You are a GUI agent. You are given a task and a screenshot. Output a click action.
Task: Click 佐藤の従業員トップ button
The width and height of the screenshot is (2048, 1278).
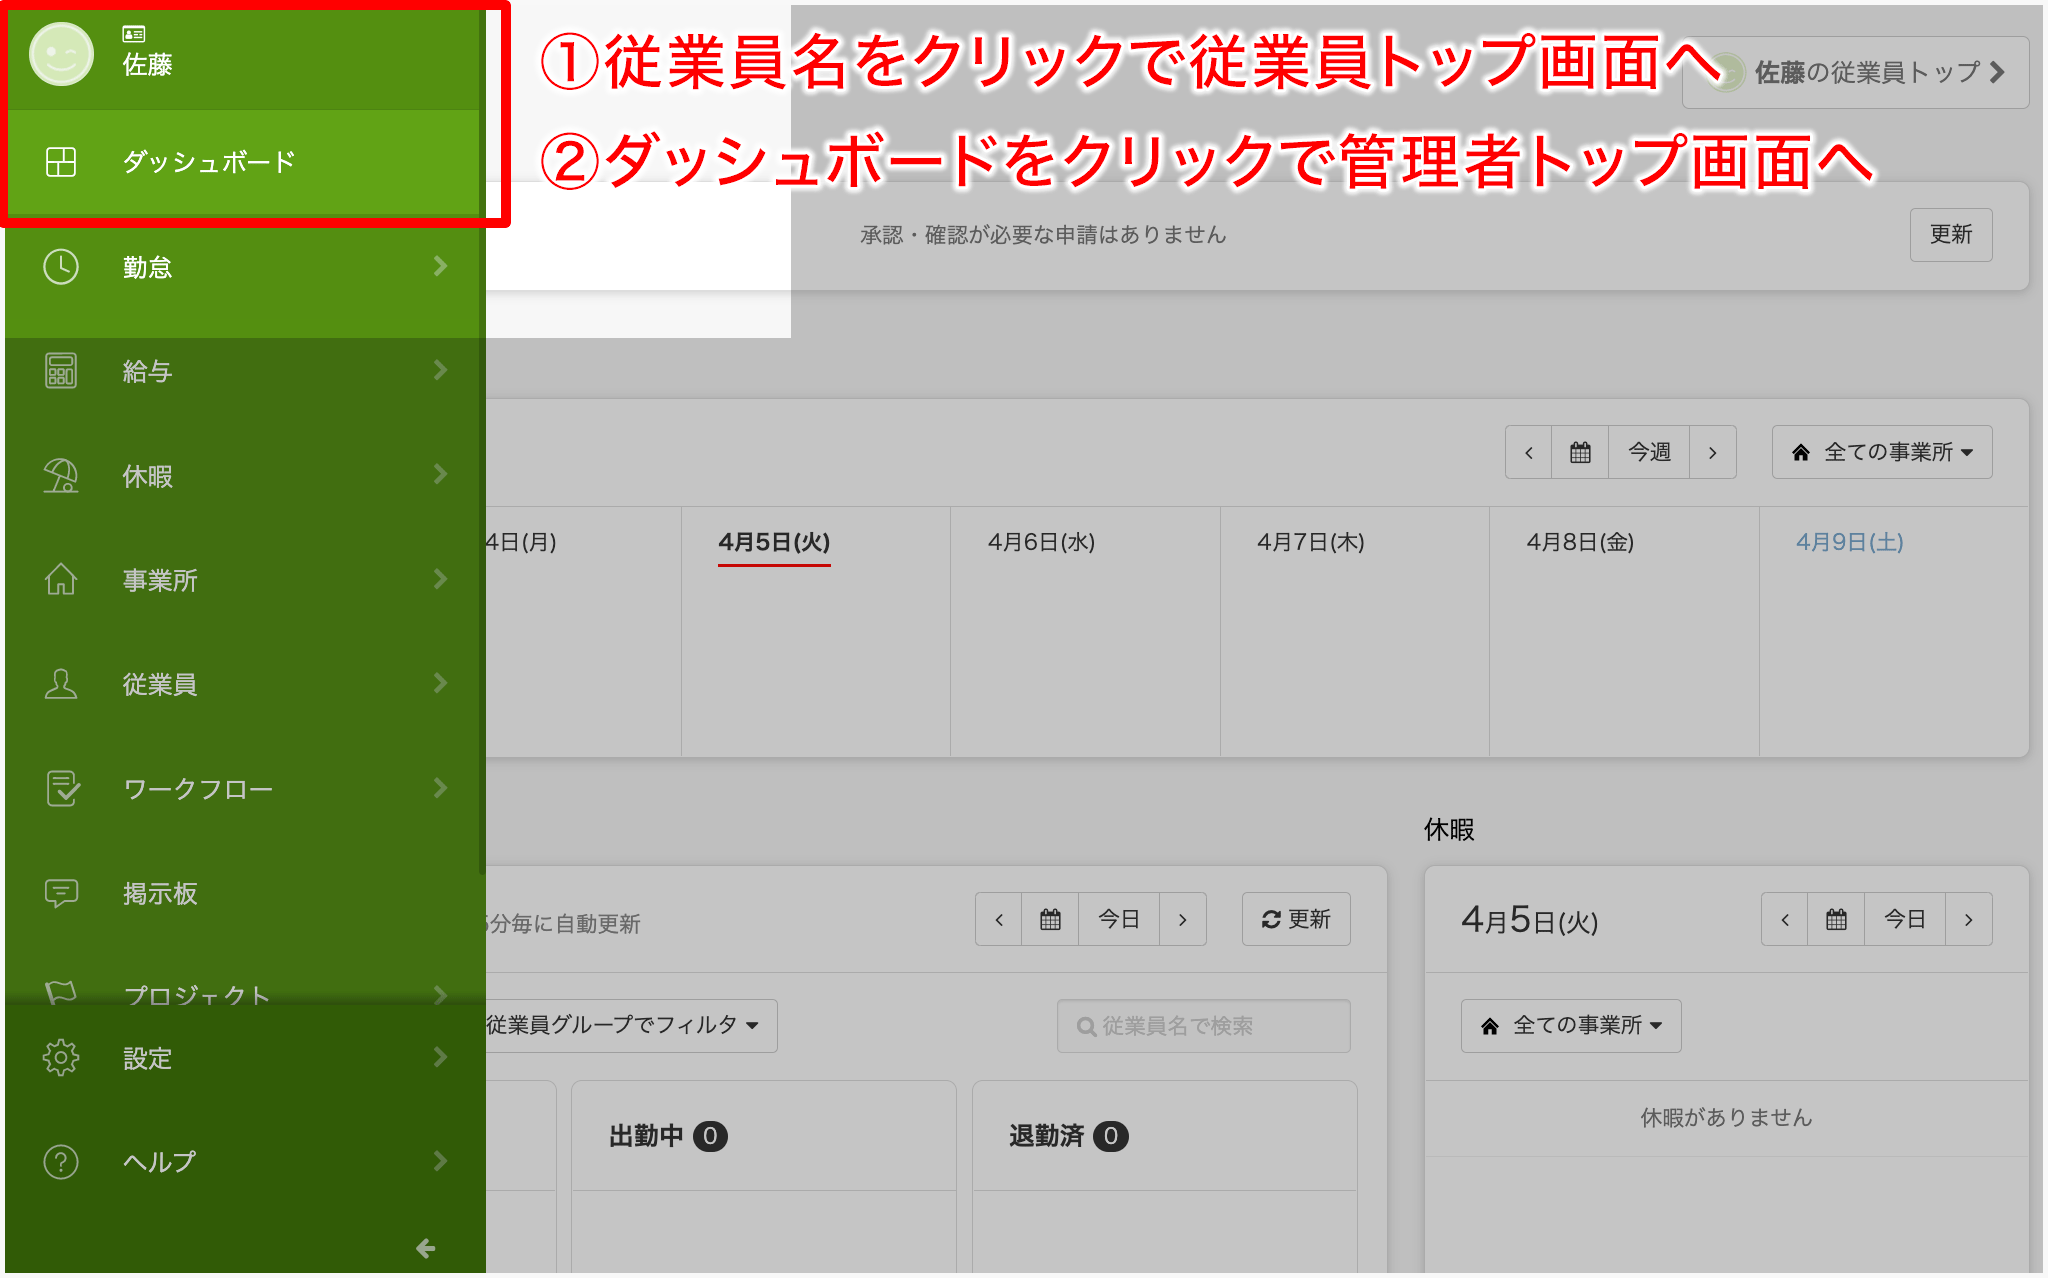[1855, 72]
